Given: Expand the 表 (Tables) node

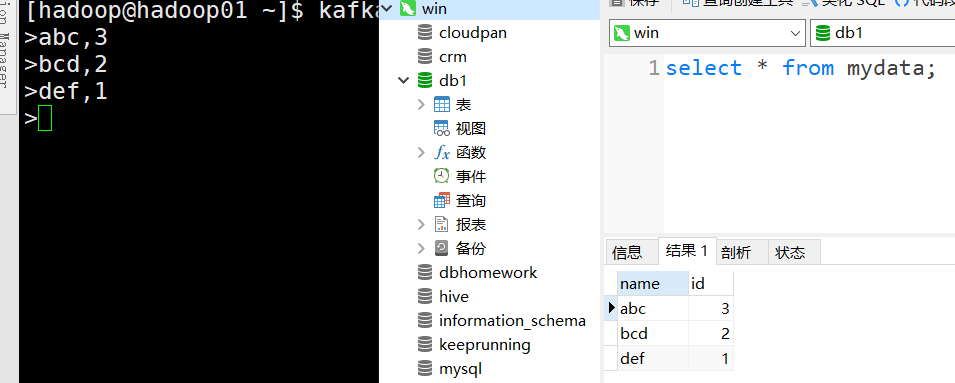Looking at the screenshot, I should coord(421,105).
